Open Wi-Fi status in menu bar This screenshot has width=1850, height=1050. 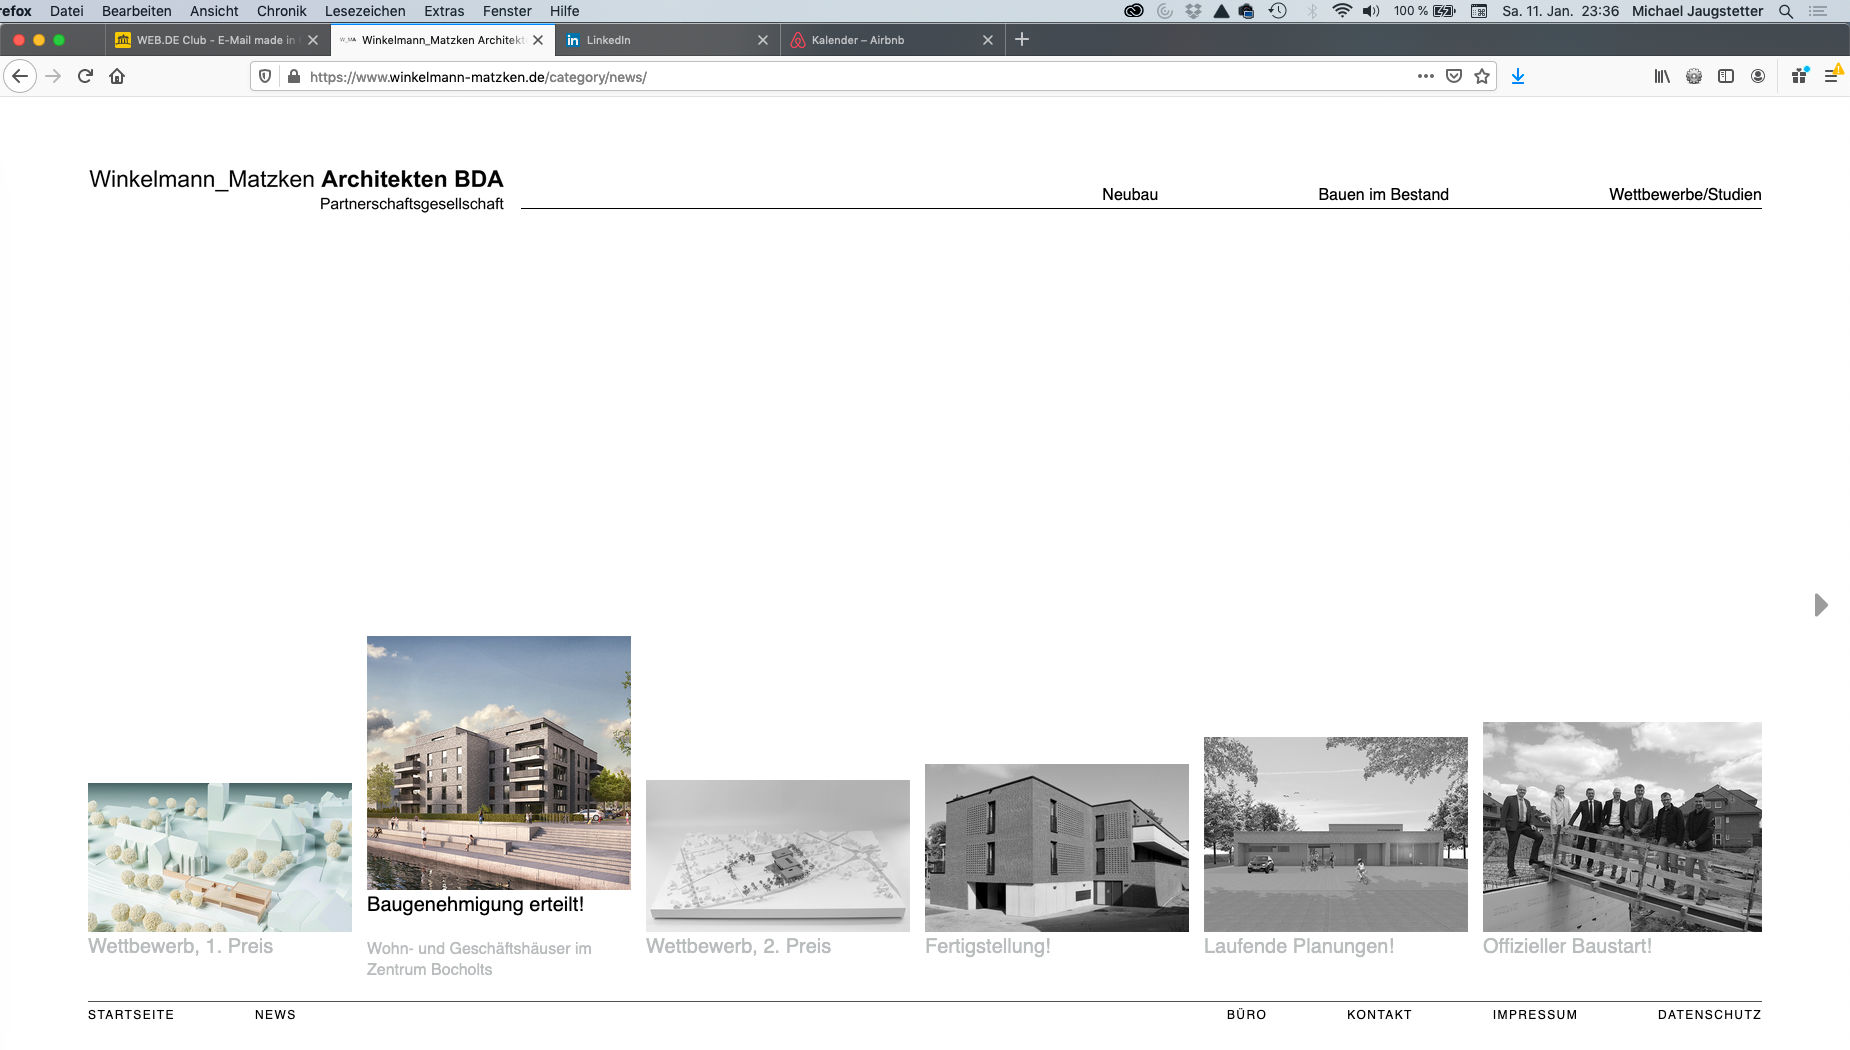coord(1342,11)
